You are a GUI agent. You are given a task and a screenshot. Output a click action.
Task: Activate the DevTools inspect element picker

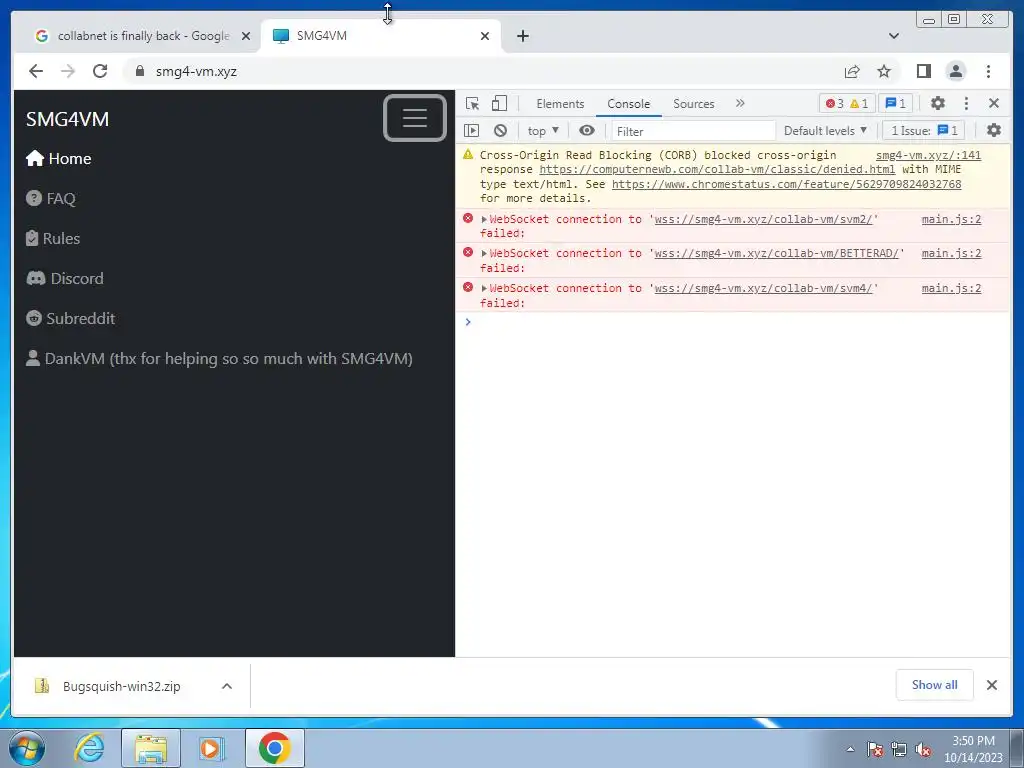click(472, 103)
